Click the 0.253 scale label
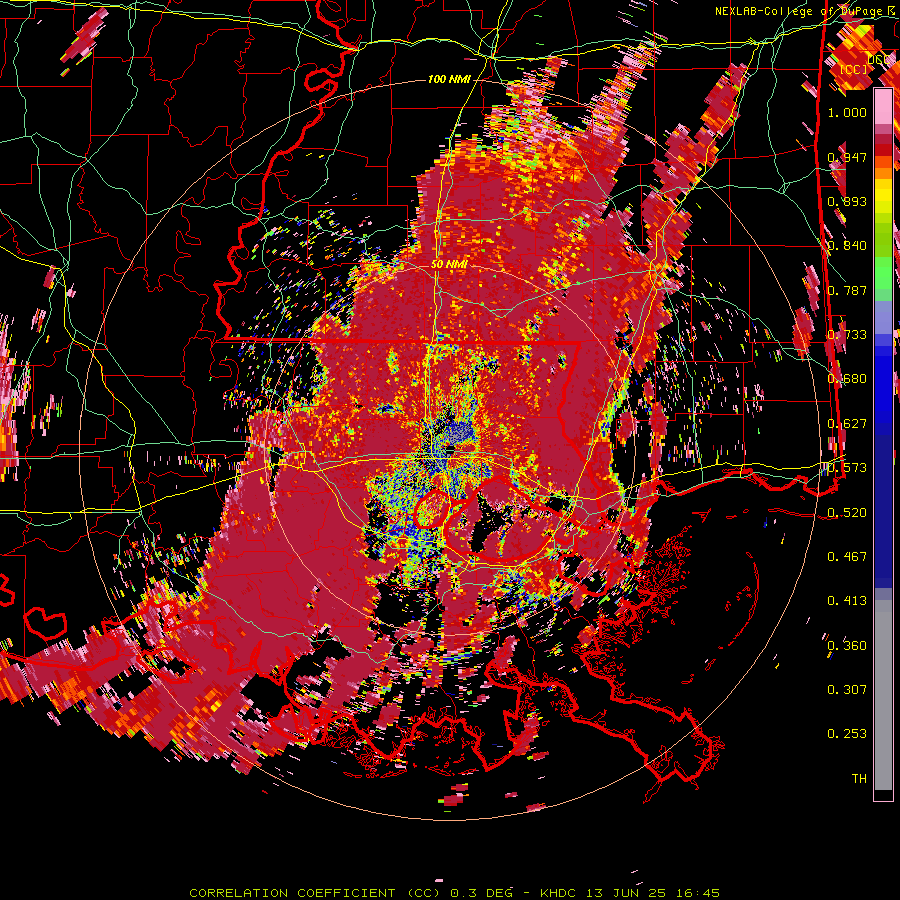Image resolution: width=900 pixels, height=900 pixels. (847, 734)
